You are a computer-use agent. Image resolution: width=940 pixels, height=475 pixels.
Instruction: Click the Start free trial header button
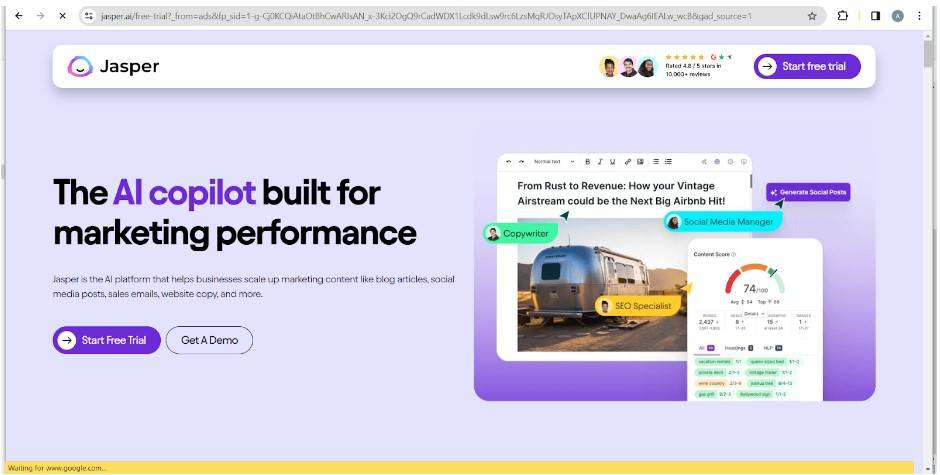pos(806,67)
